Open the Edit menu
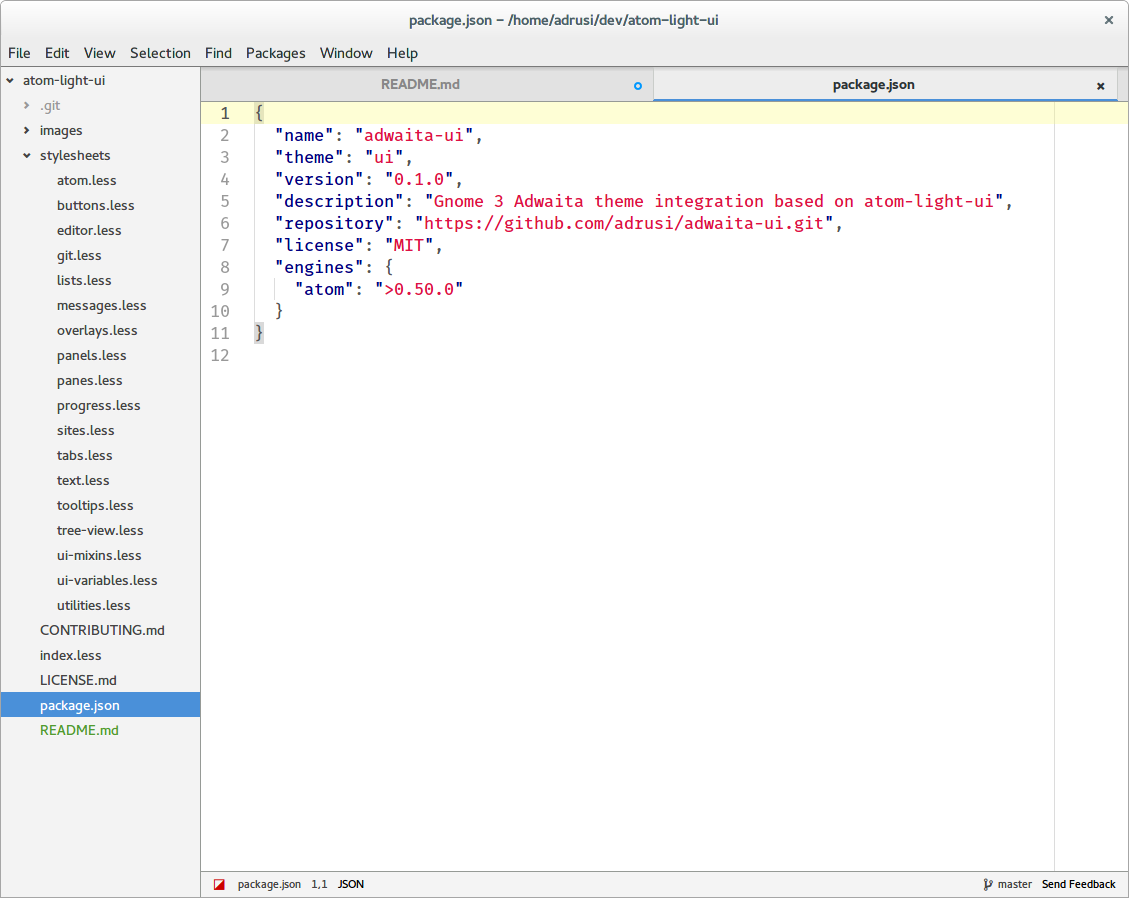The image size is (1129, 898). coord(57,53)
